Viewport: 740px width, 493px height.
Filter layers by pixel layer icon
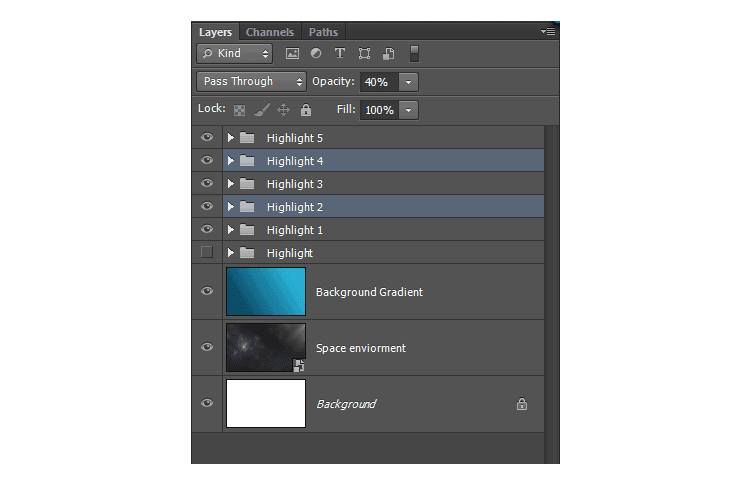pyautogui.click(x=292, y=54)
